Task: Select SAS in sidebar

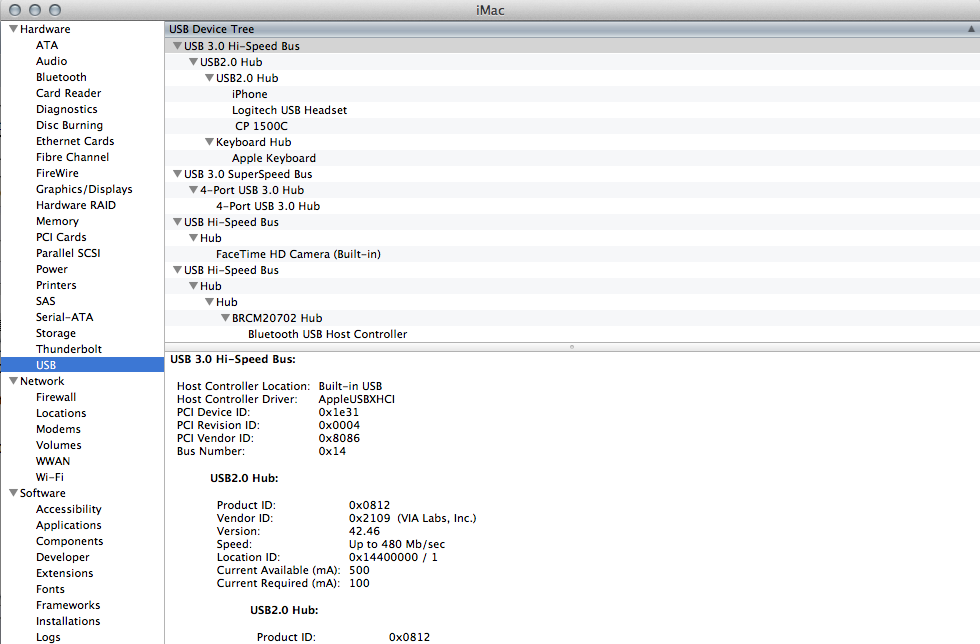Action: [46, 301]
